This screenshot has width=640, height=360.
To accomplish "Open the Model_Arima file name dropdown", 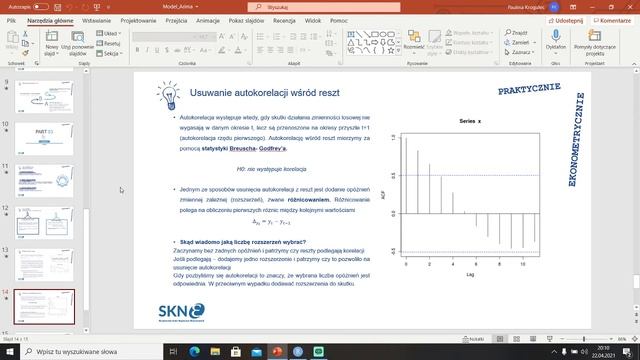I will coord(180,7).
